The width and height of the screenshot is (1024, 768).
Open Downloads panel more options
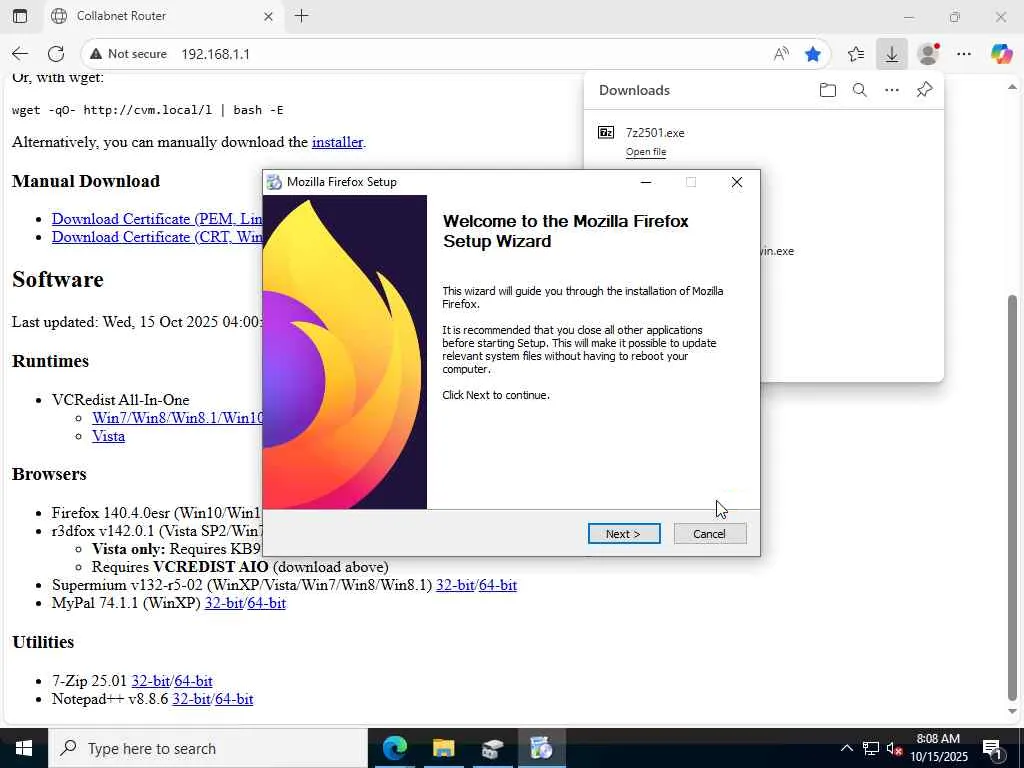891,90
